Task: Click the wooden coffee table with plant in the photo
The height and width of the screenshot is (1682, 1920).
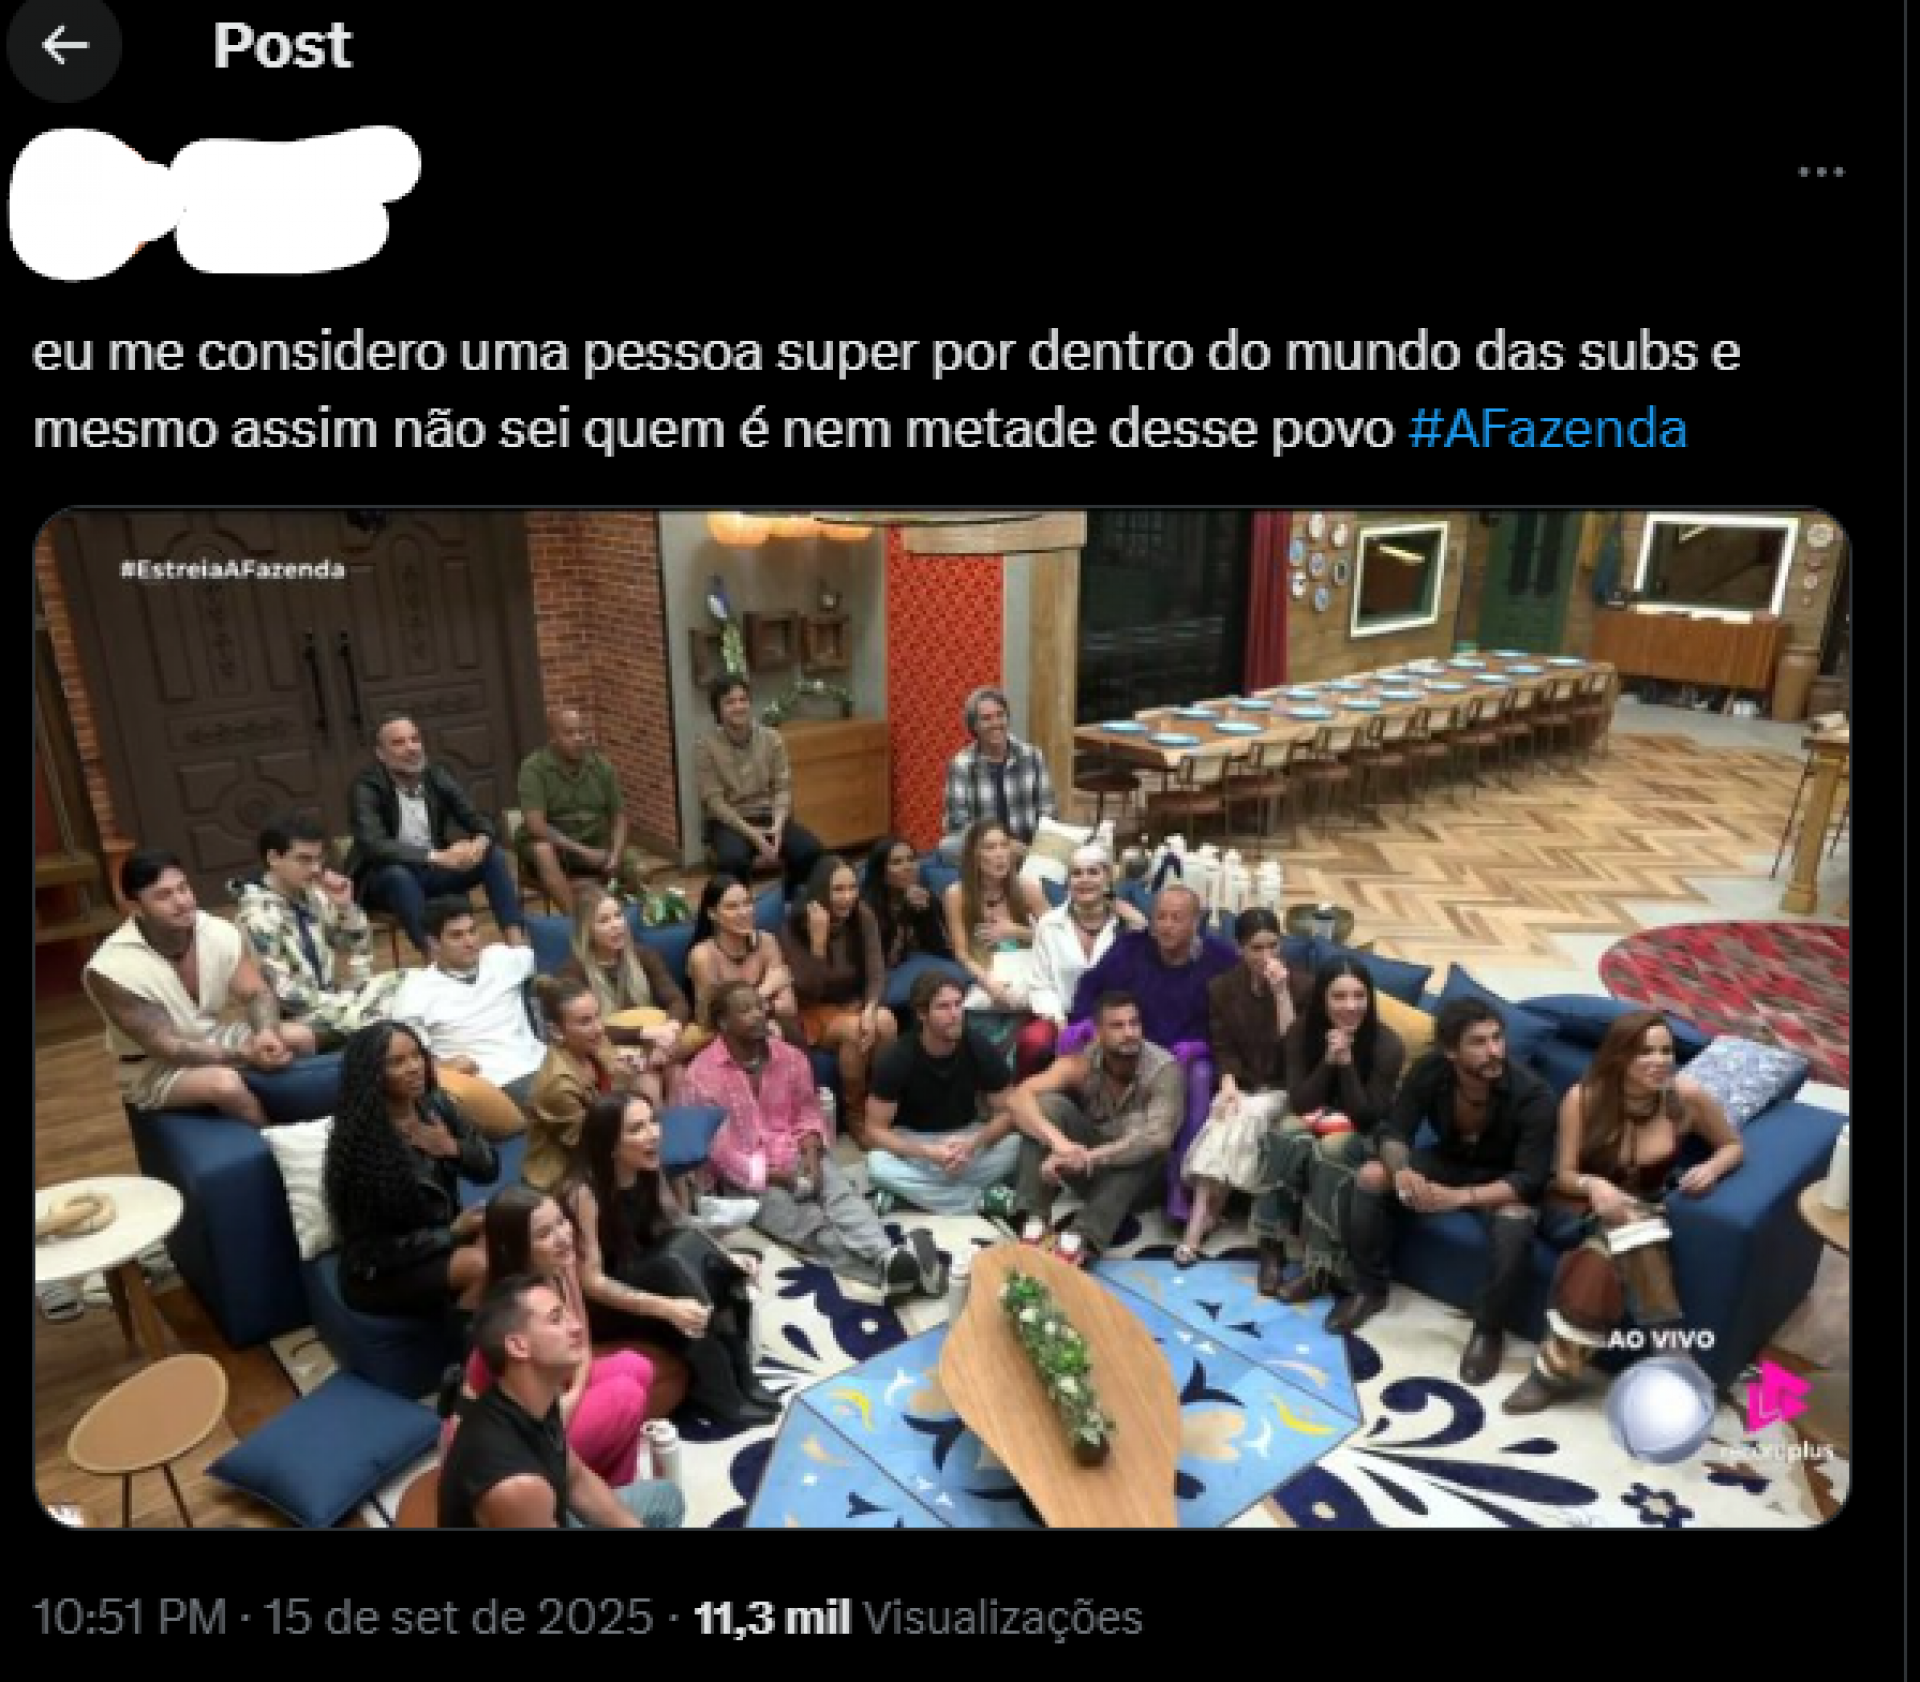Action: 1062,1382
